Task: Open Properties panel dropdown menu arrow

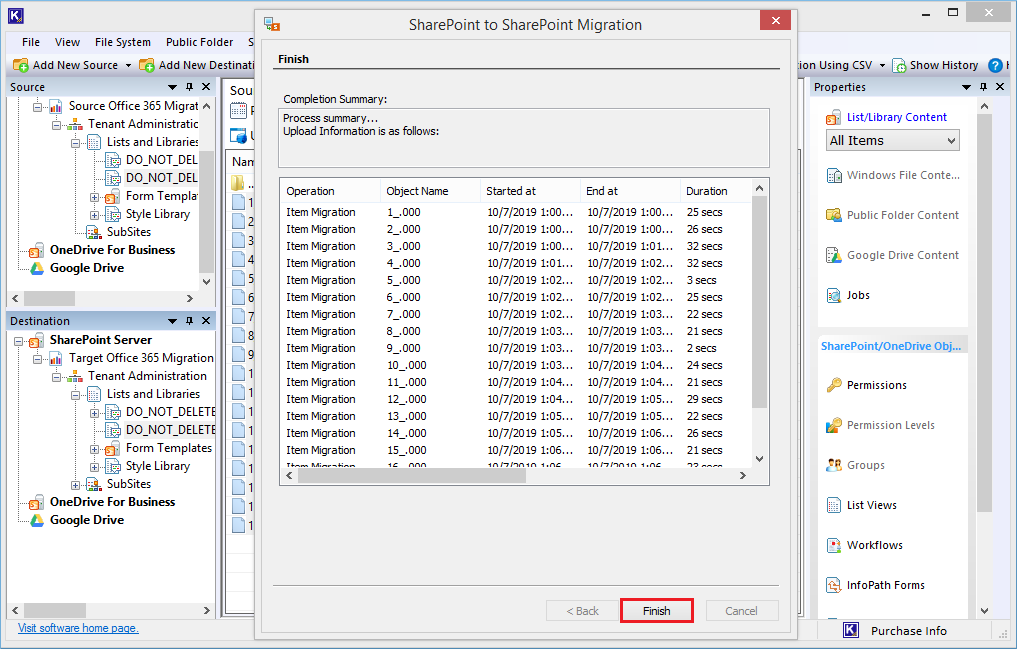Action: click(x=966, y=87)
